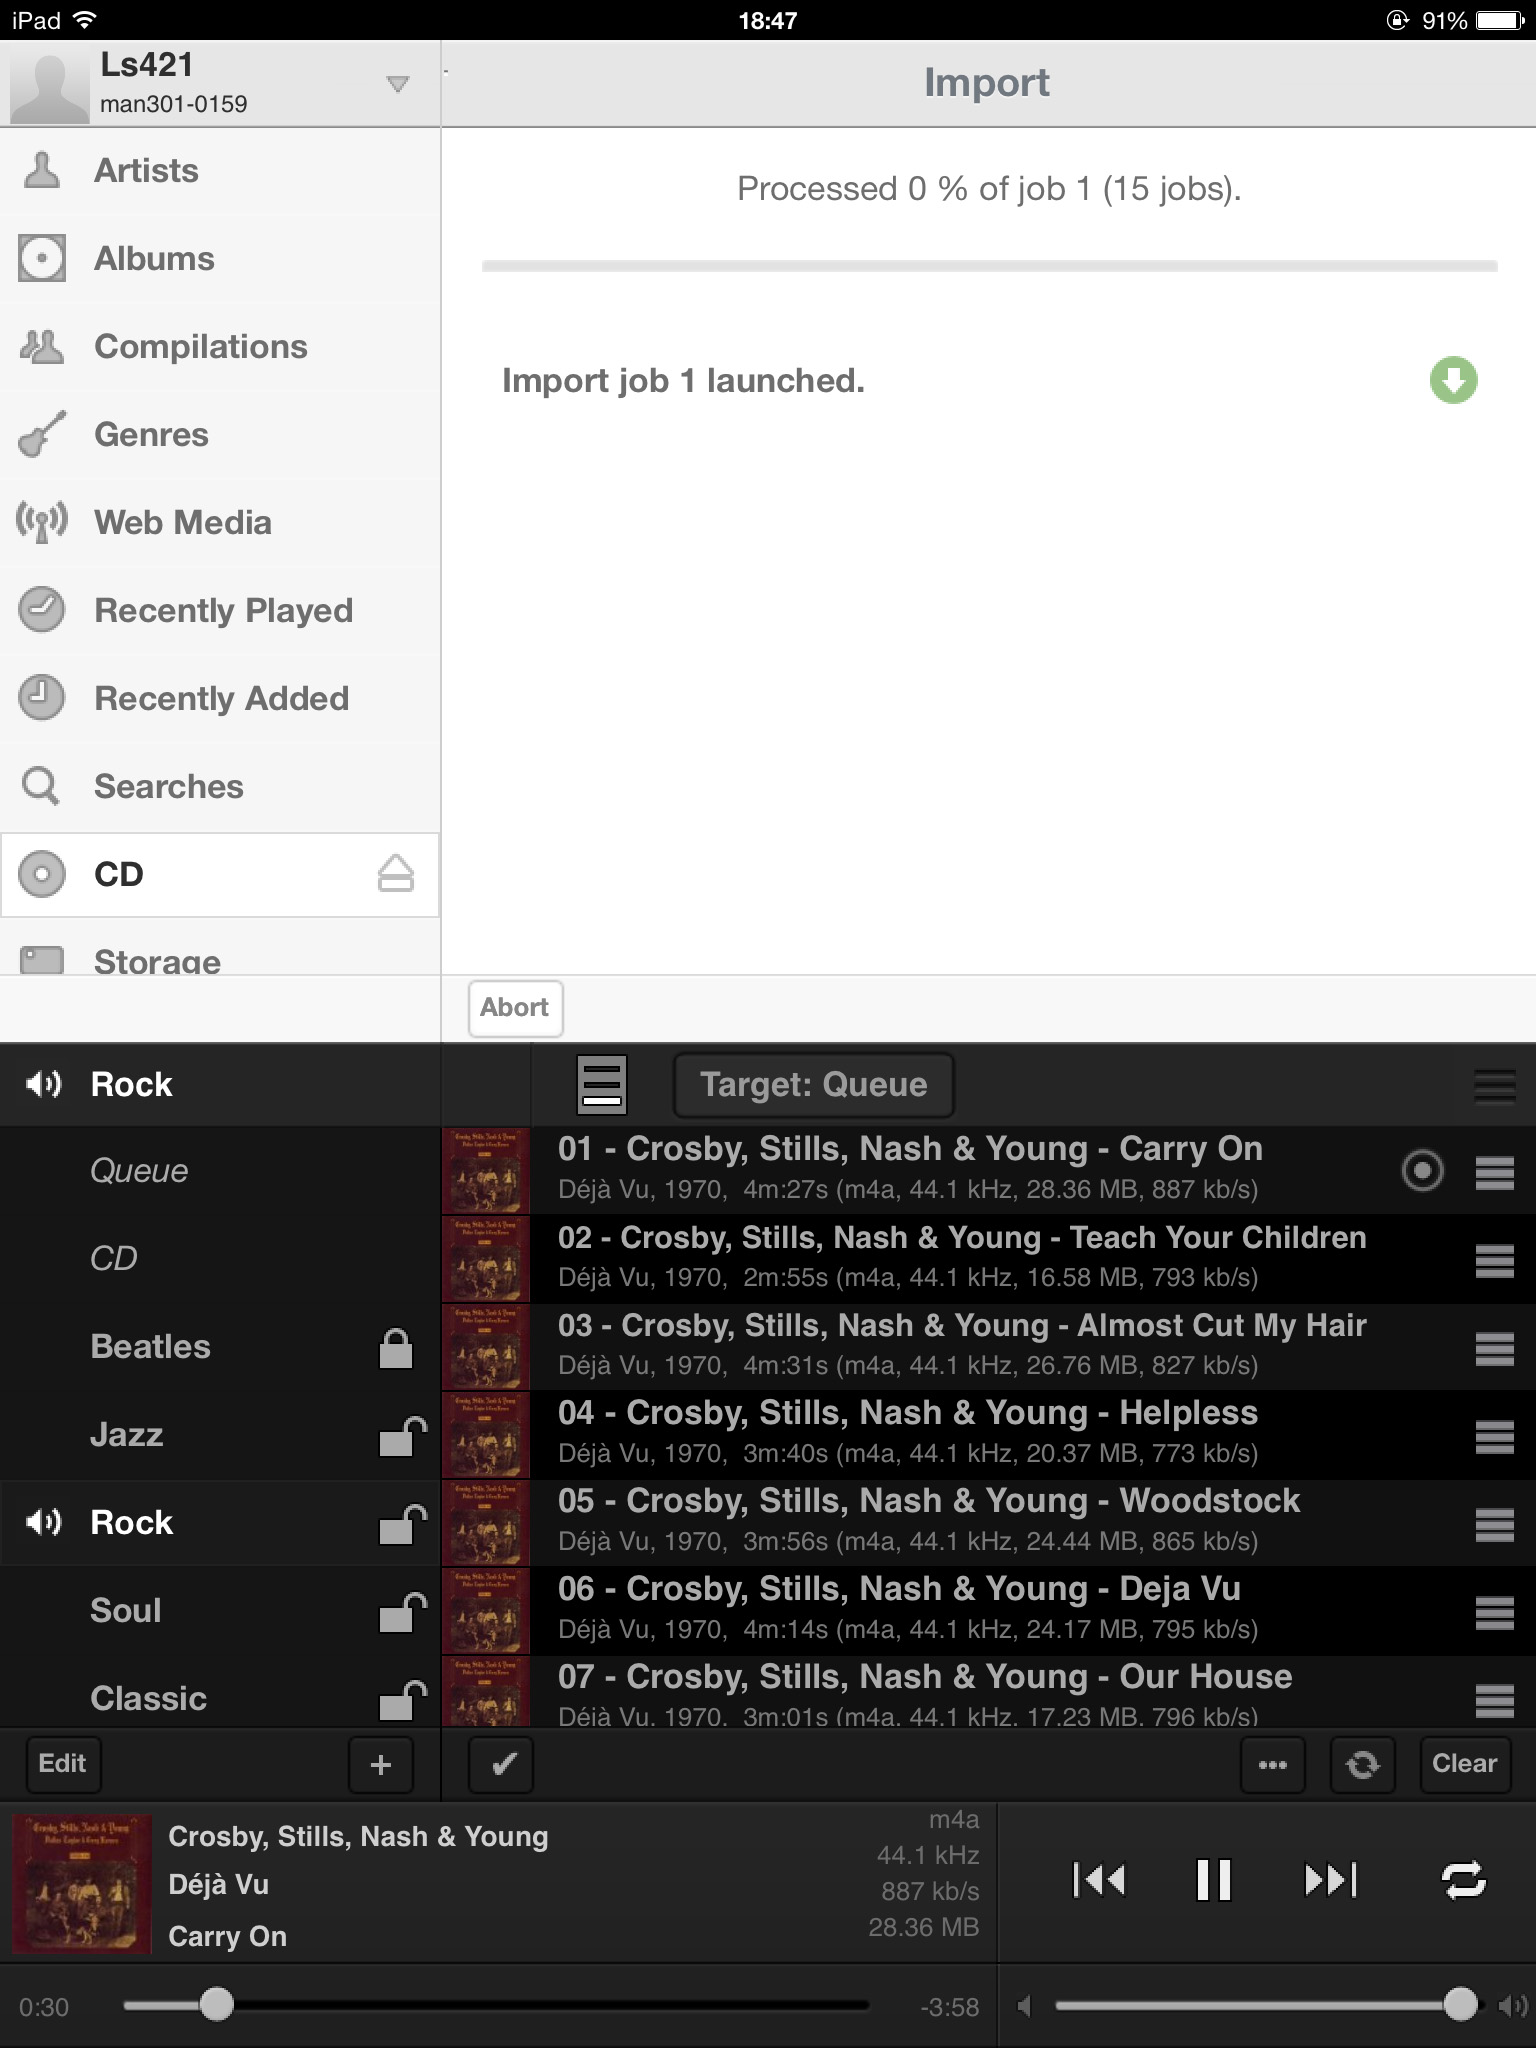The height and width of the screenshot is (2048, 1536).
Task: Click album art thumbnail for Carry On
Action: 486,1171
